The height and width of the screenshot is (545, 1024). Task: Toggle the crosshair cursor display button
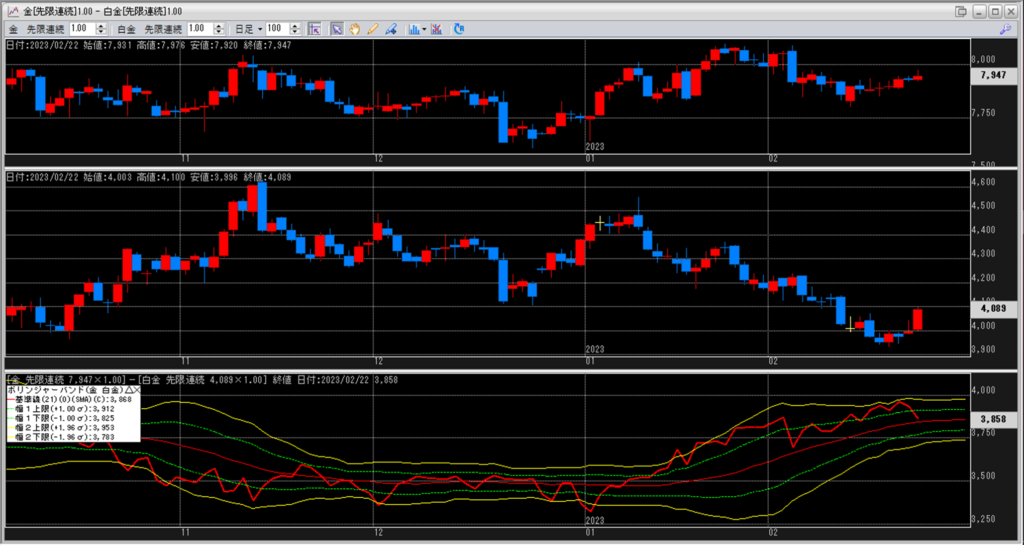[x=314, y=29]
